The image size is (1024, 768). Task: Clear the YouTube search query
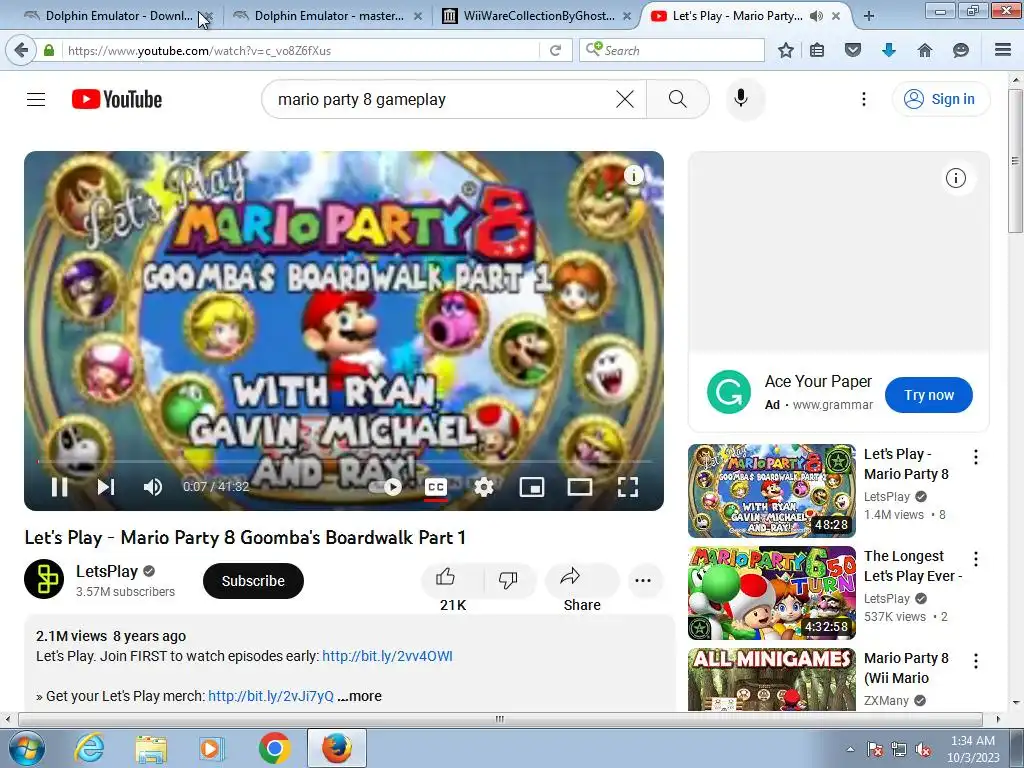coord(625,99)
